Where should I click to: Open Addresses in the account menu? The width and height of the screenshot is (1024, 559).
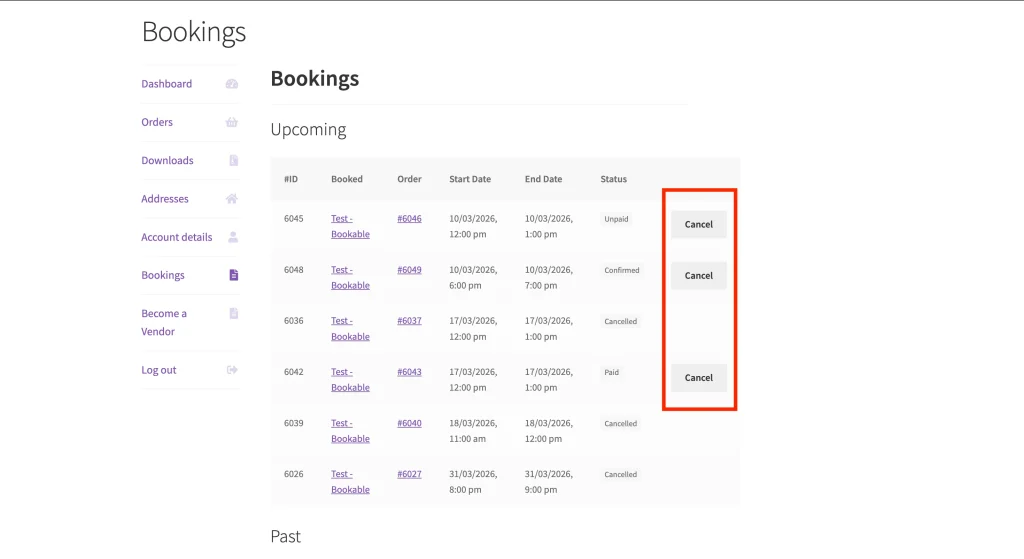pos(165,199)
